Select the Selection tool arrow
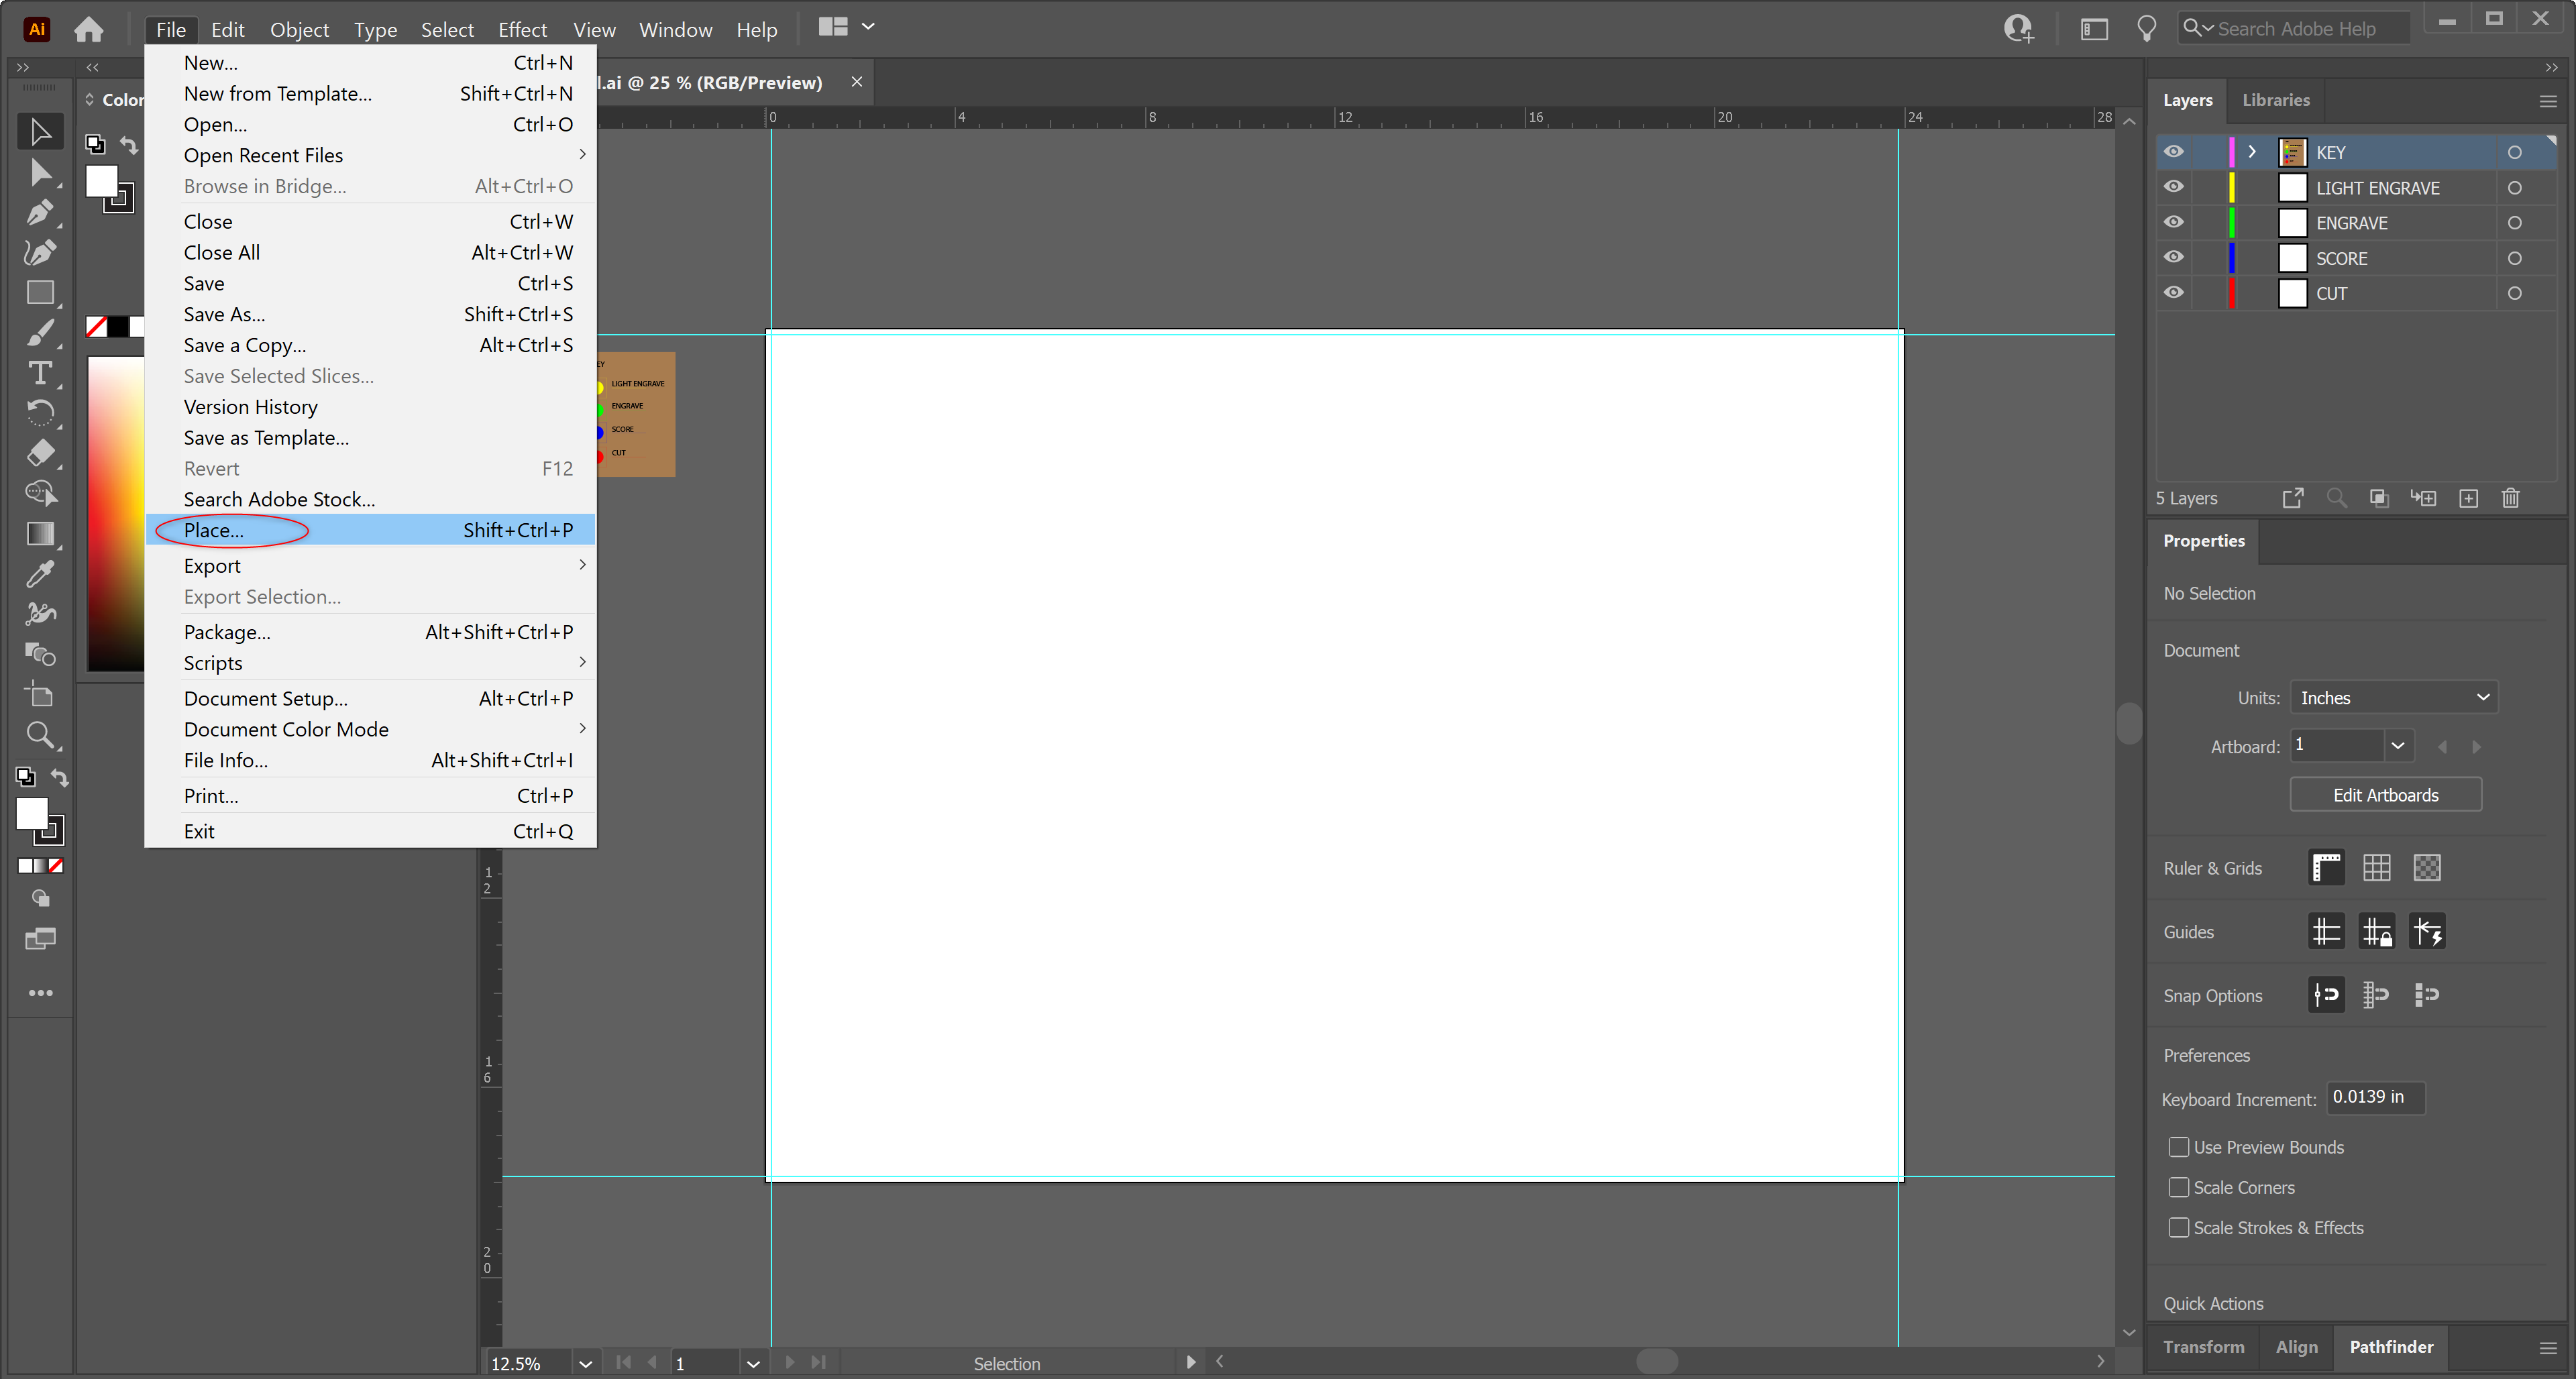Image resolution: width=2576 pixels, height=1379 pixels. (40, 131)
